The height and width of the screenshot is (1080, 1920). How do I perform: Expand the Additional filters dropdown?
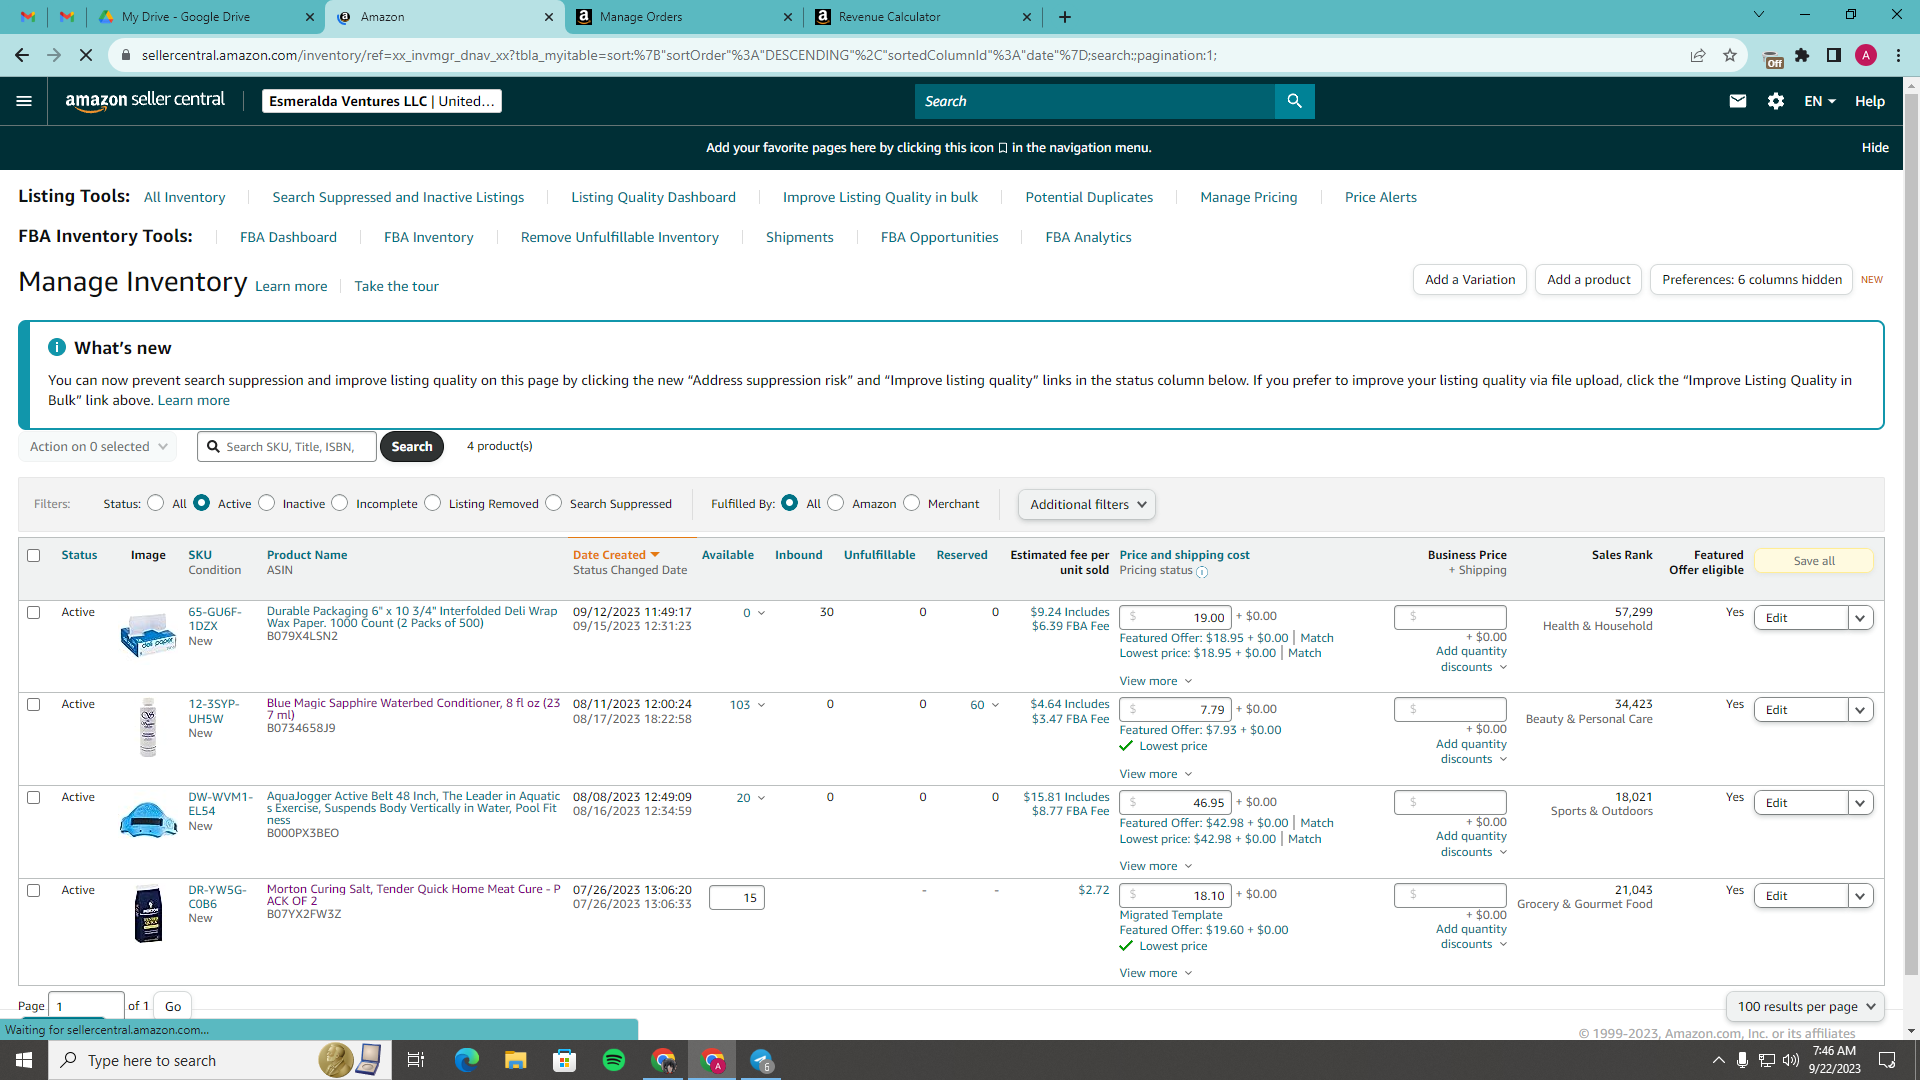point(1087,504)
